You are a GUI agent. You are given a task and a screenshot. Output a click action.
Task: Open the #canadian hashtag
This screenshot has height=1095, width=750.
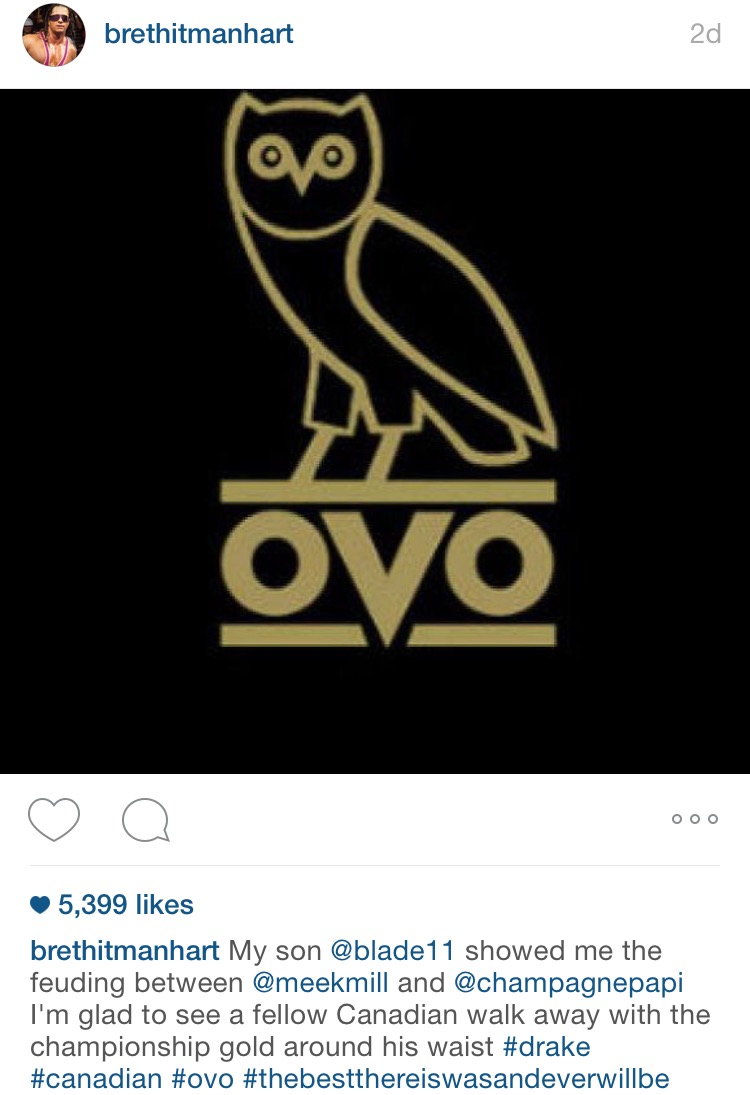(96, 1079)
